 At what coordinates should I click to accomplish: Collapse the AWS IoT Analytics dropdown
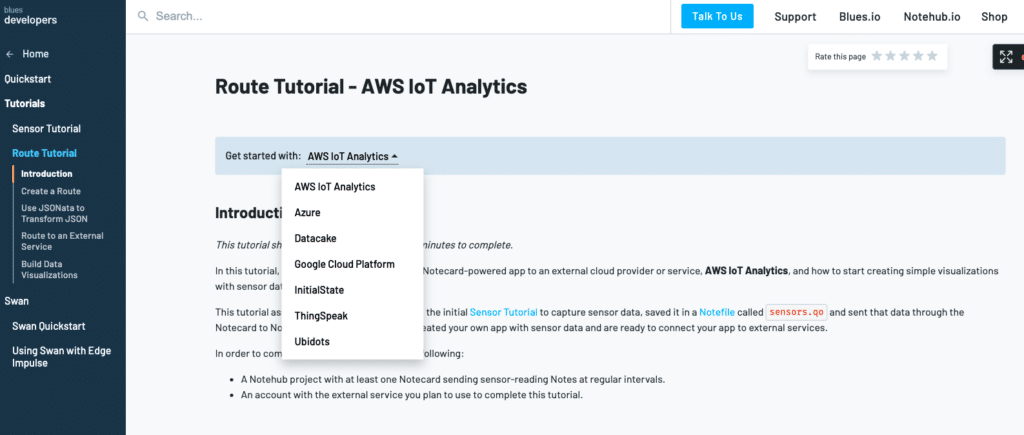[352, 156]
